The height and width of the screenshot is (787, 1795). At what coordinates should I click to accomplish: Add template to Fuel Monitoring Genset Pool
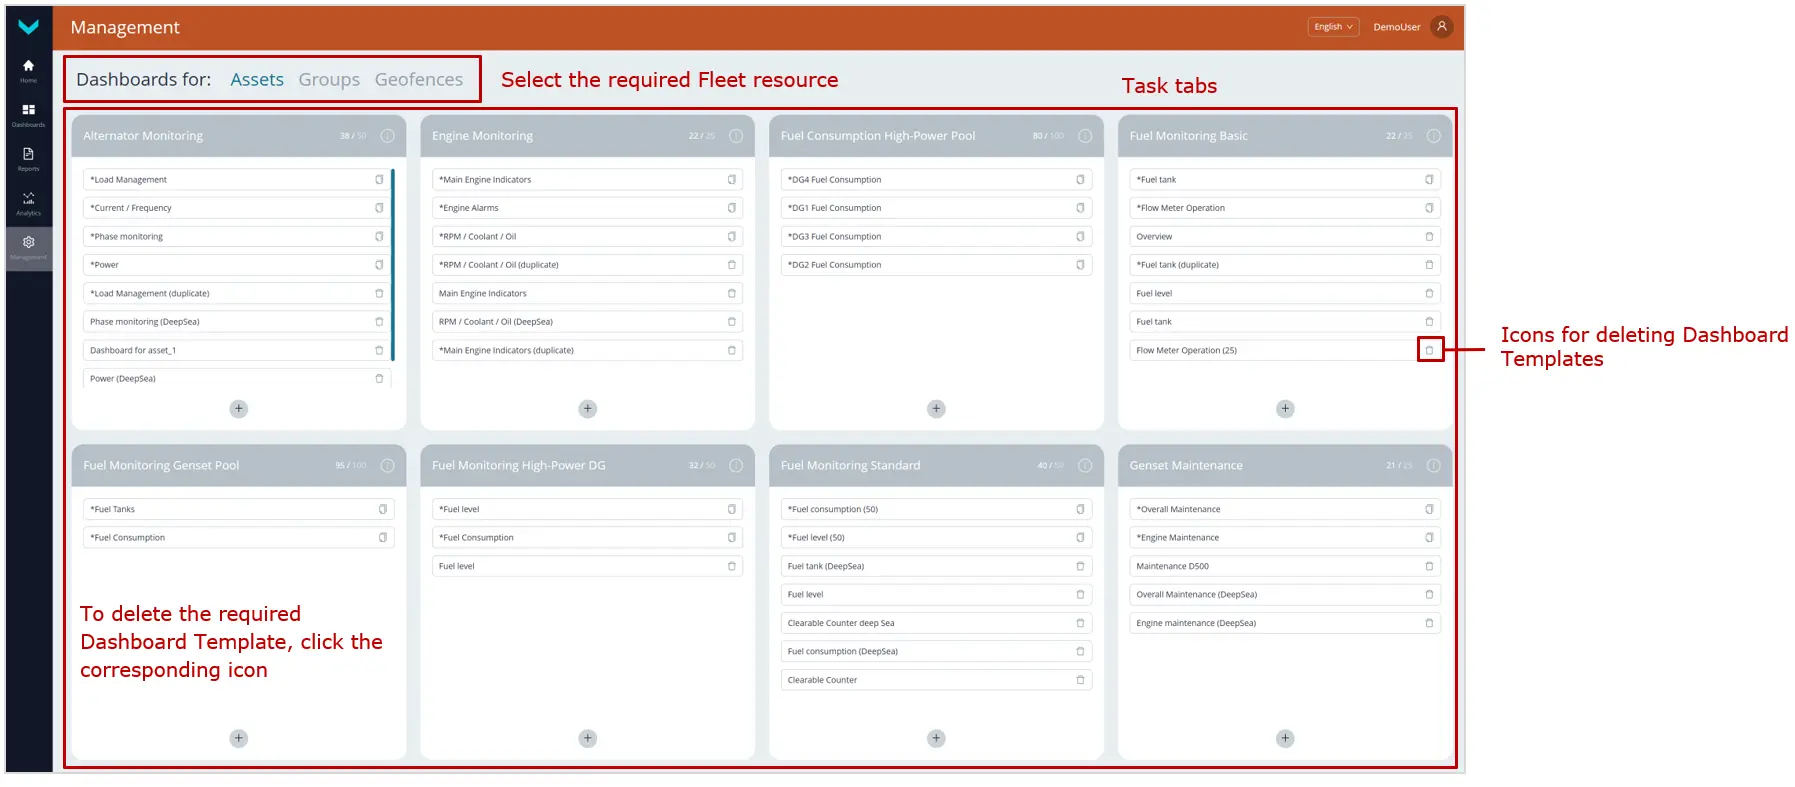click(239, 739)
